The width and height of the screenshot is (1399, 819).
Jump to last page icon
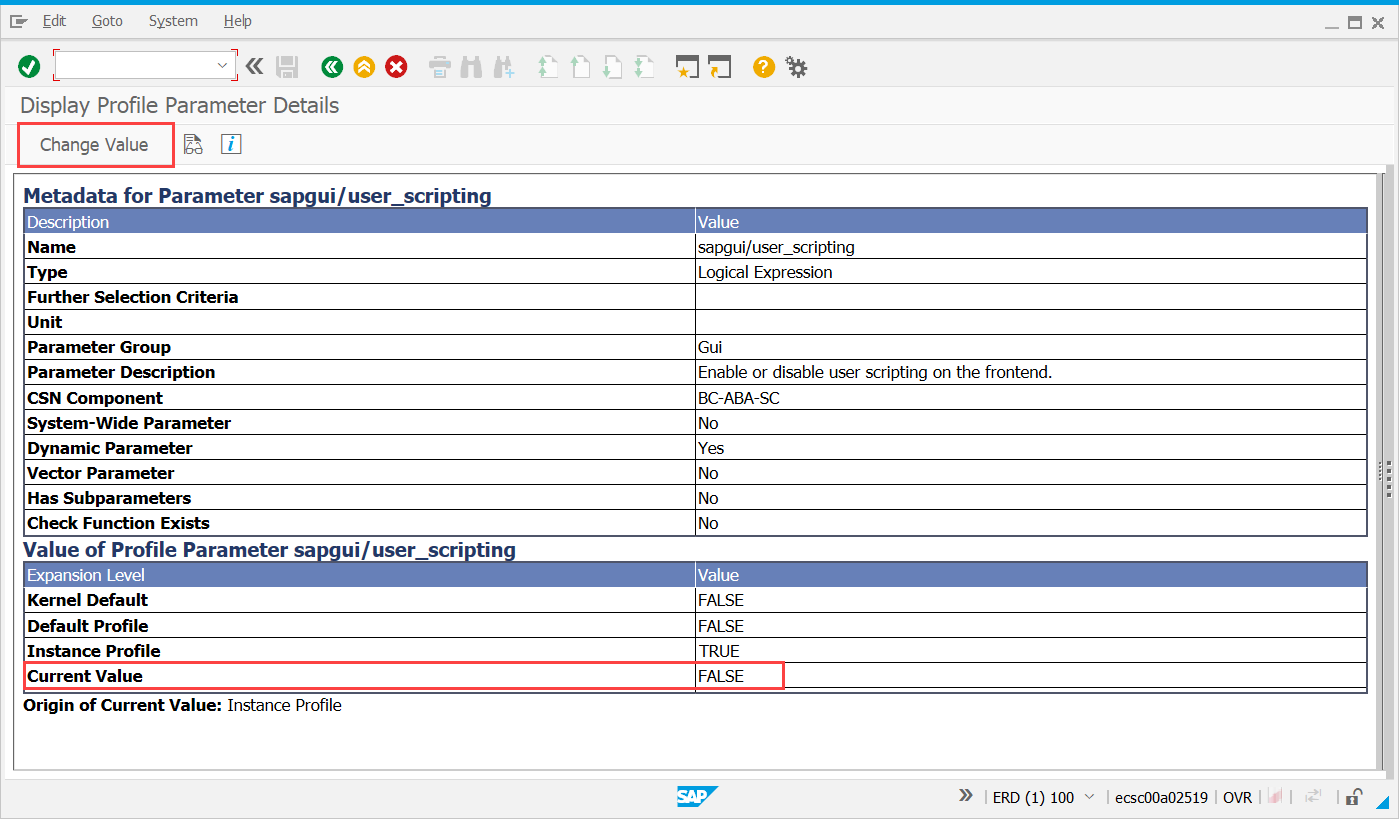644,67
